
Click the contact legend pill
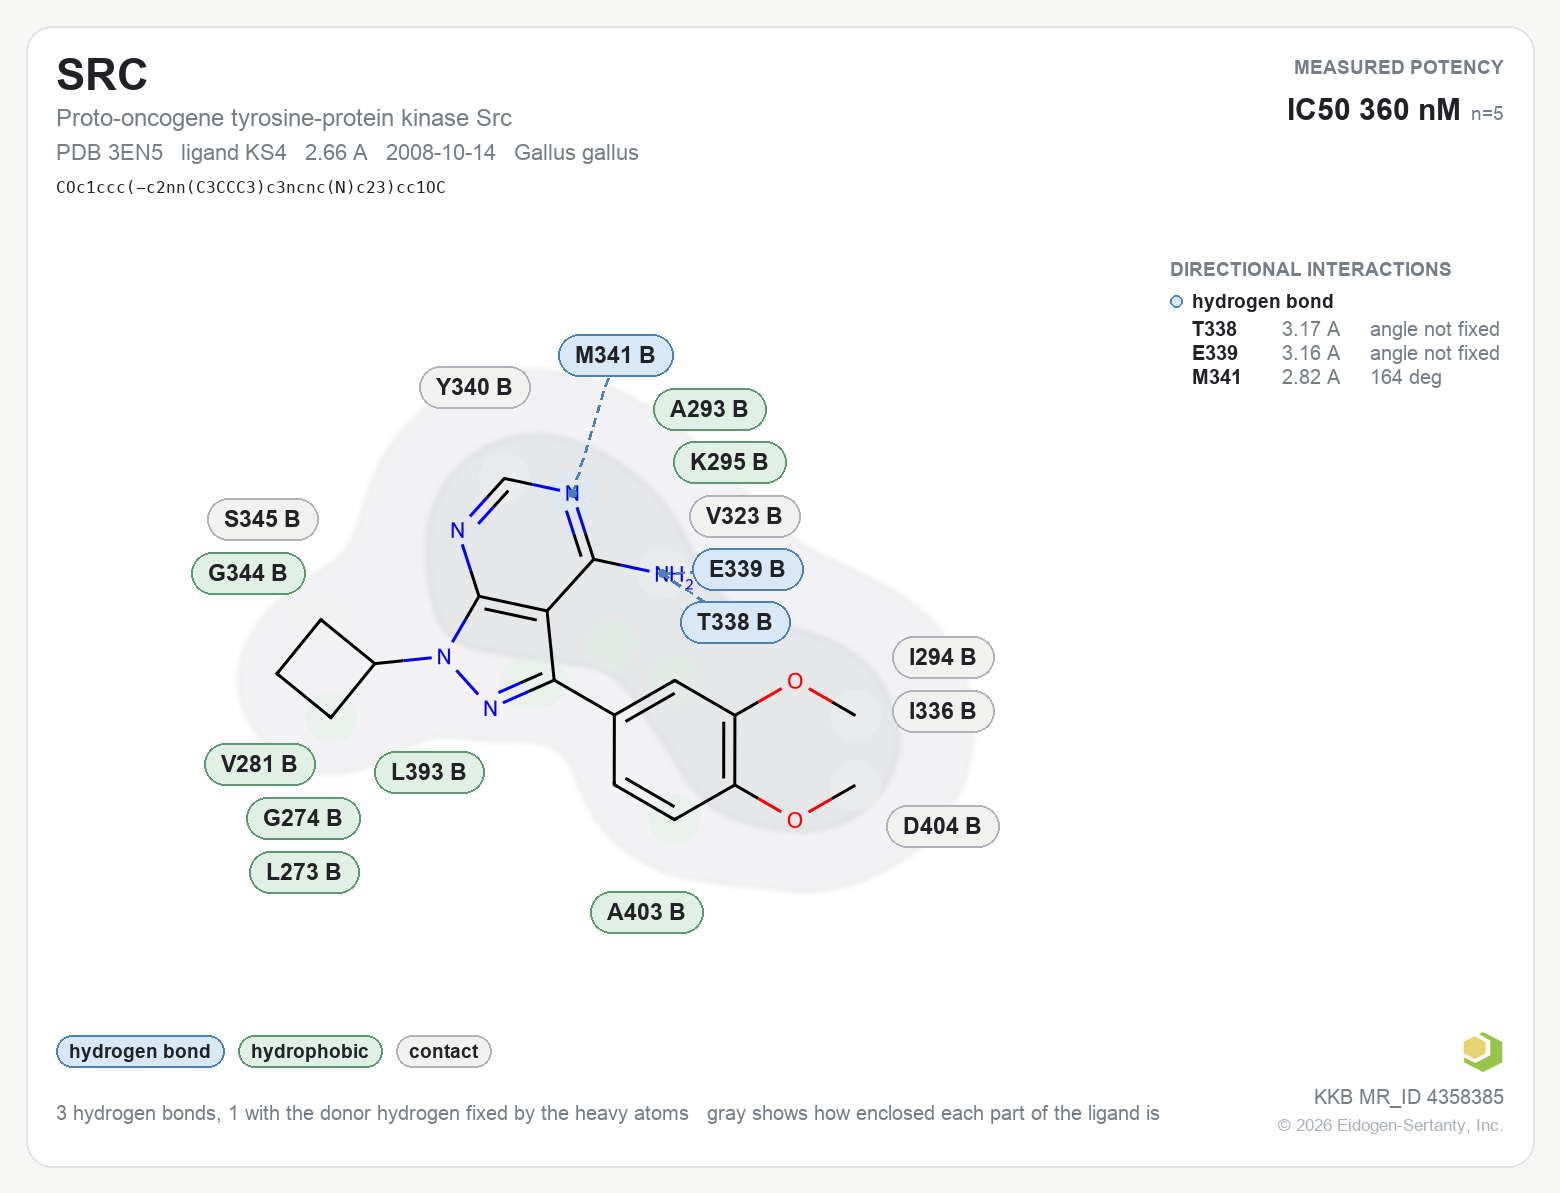click(444, 1051)
